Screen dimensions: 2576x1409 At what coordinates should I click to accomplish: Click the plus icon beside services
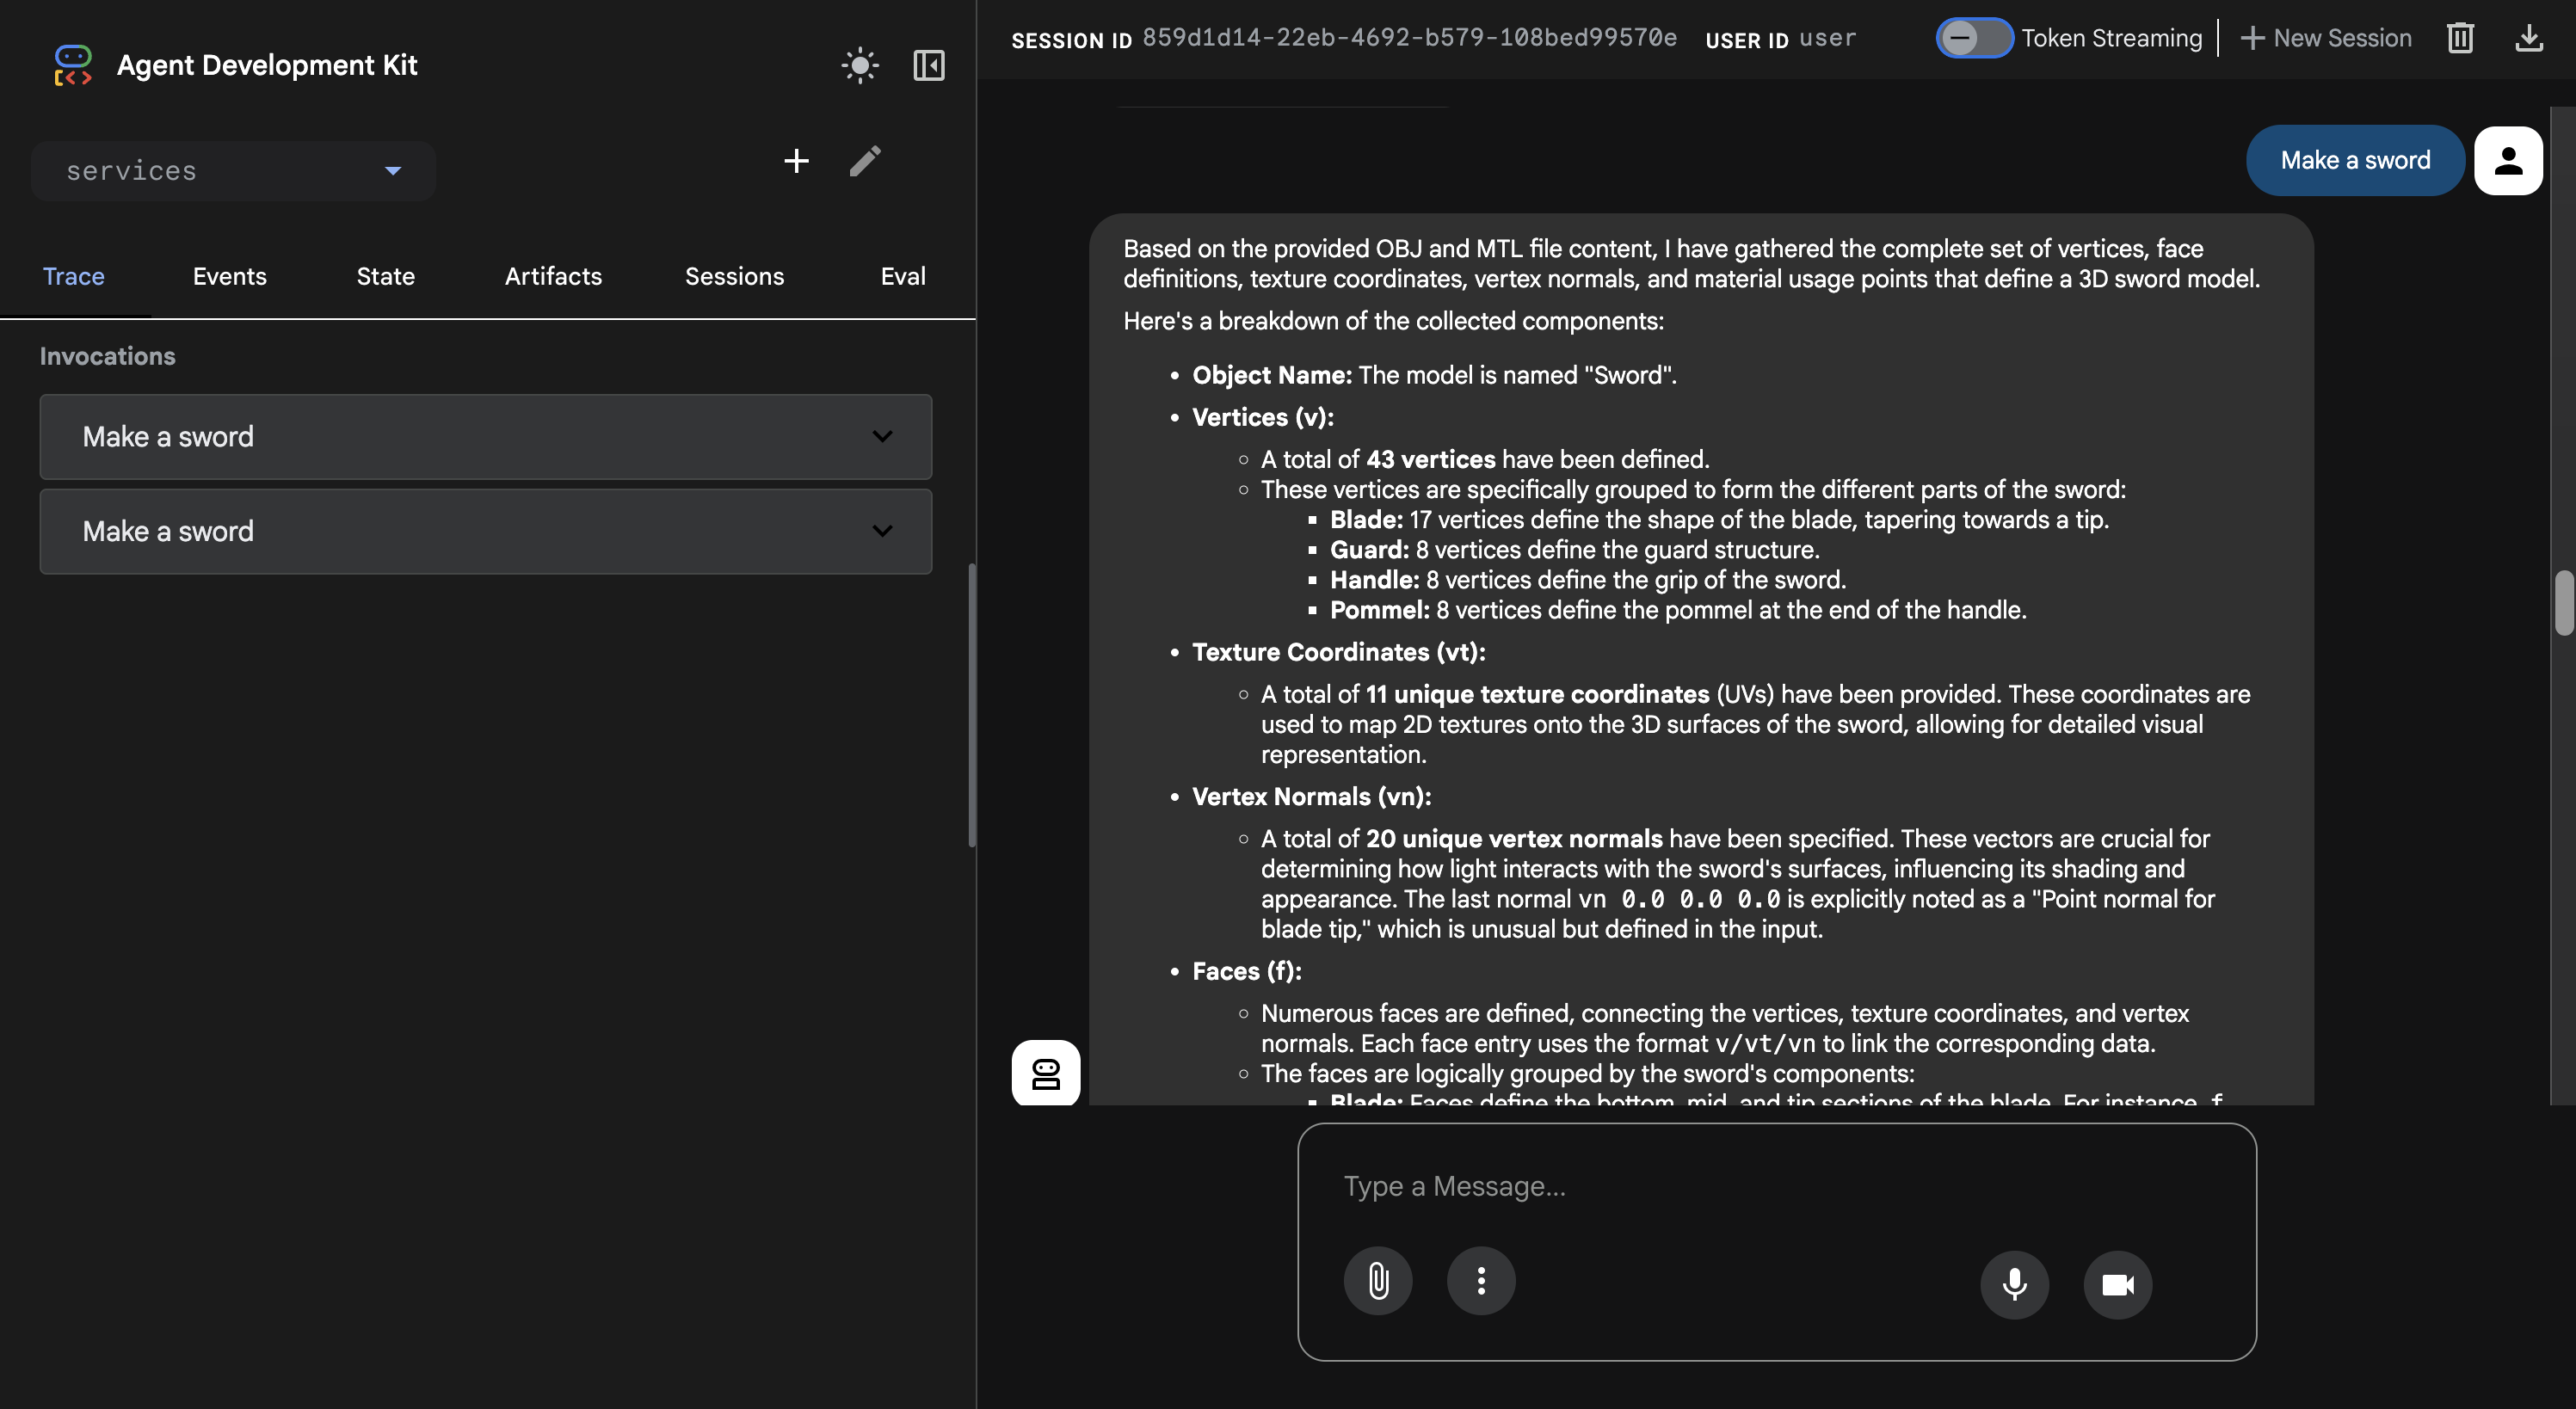coord(796,161)
